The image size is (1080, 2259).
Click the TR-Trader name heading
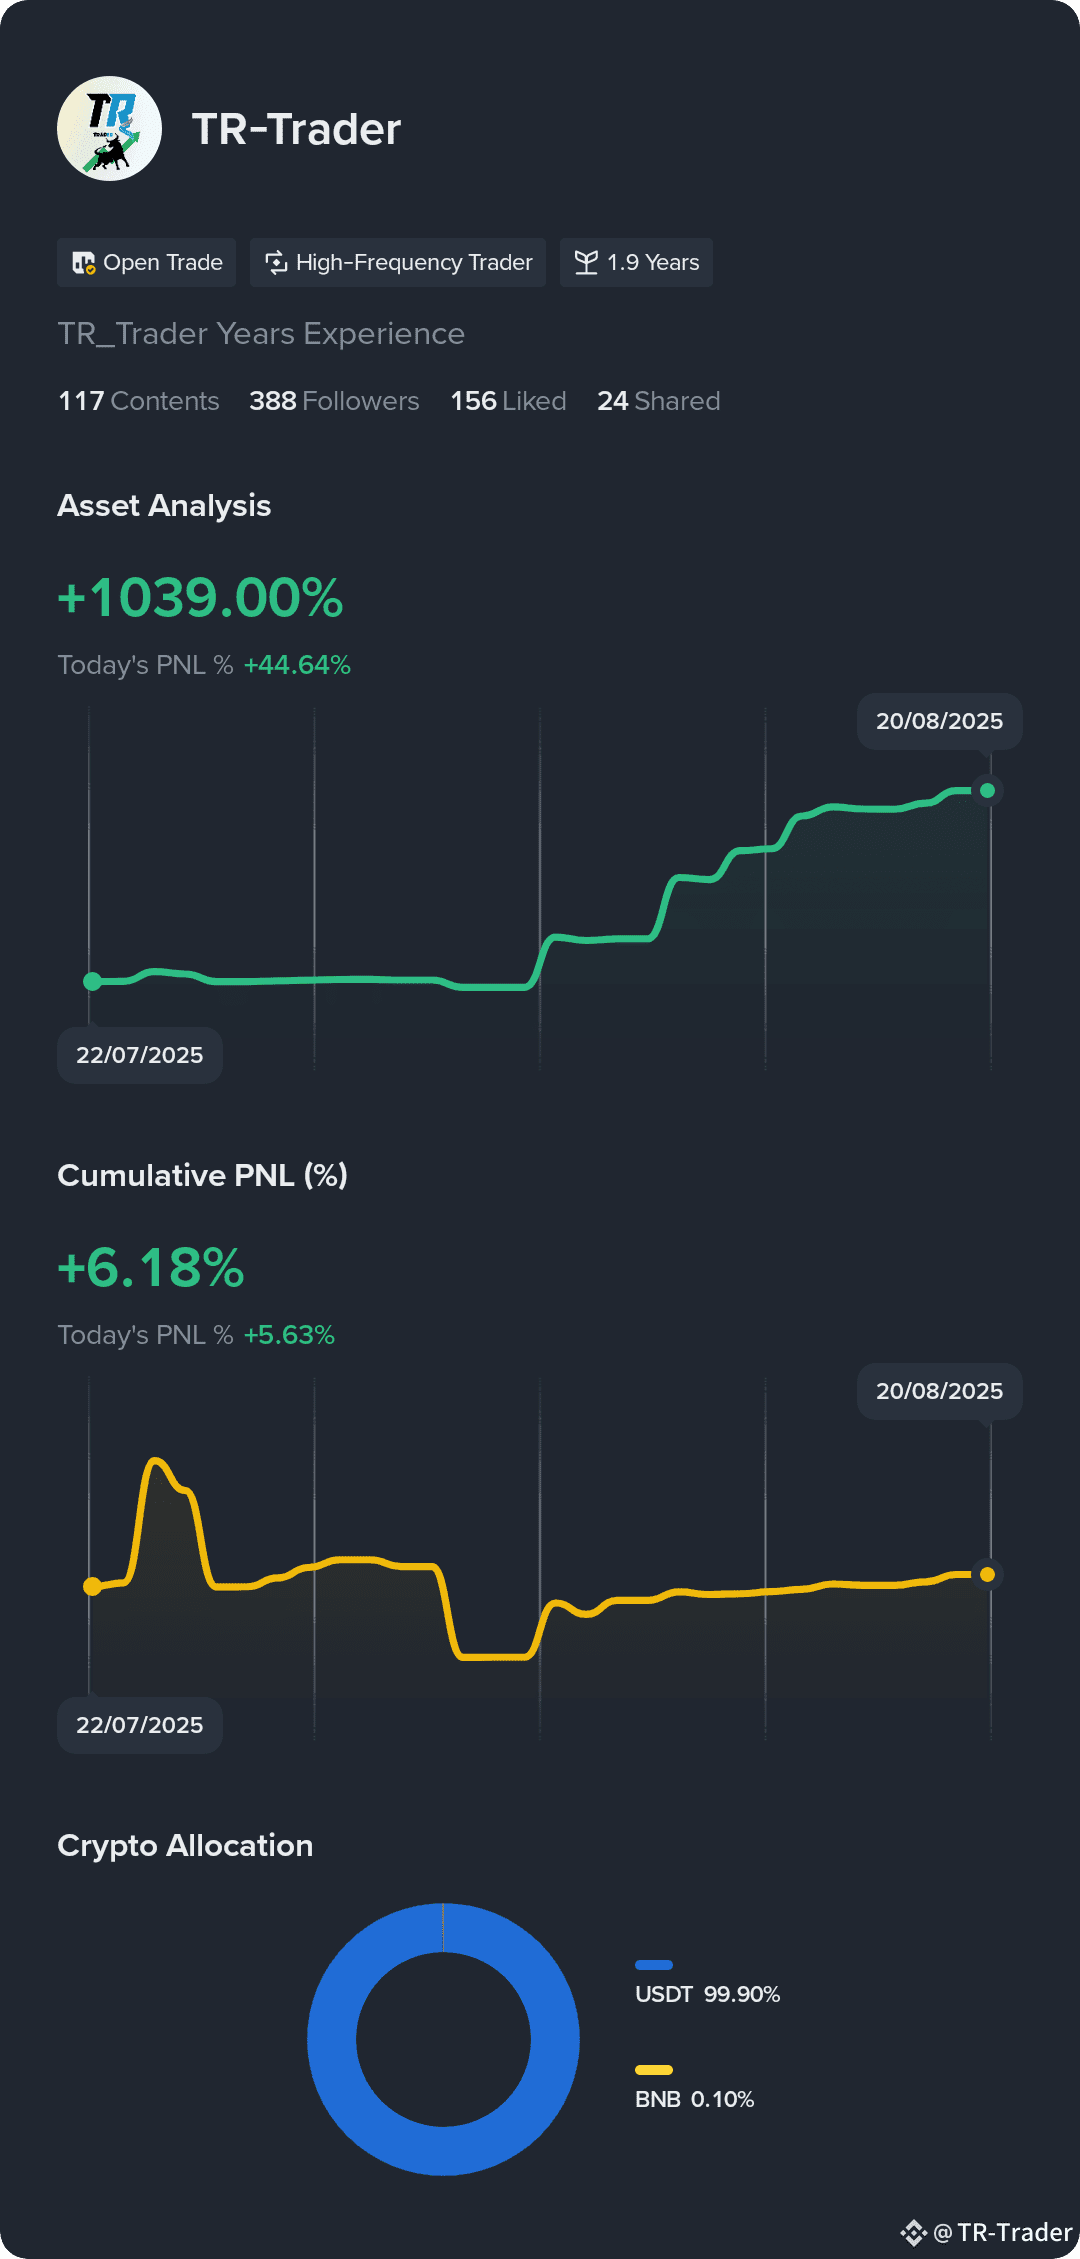(296, 130)
